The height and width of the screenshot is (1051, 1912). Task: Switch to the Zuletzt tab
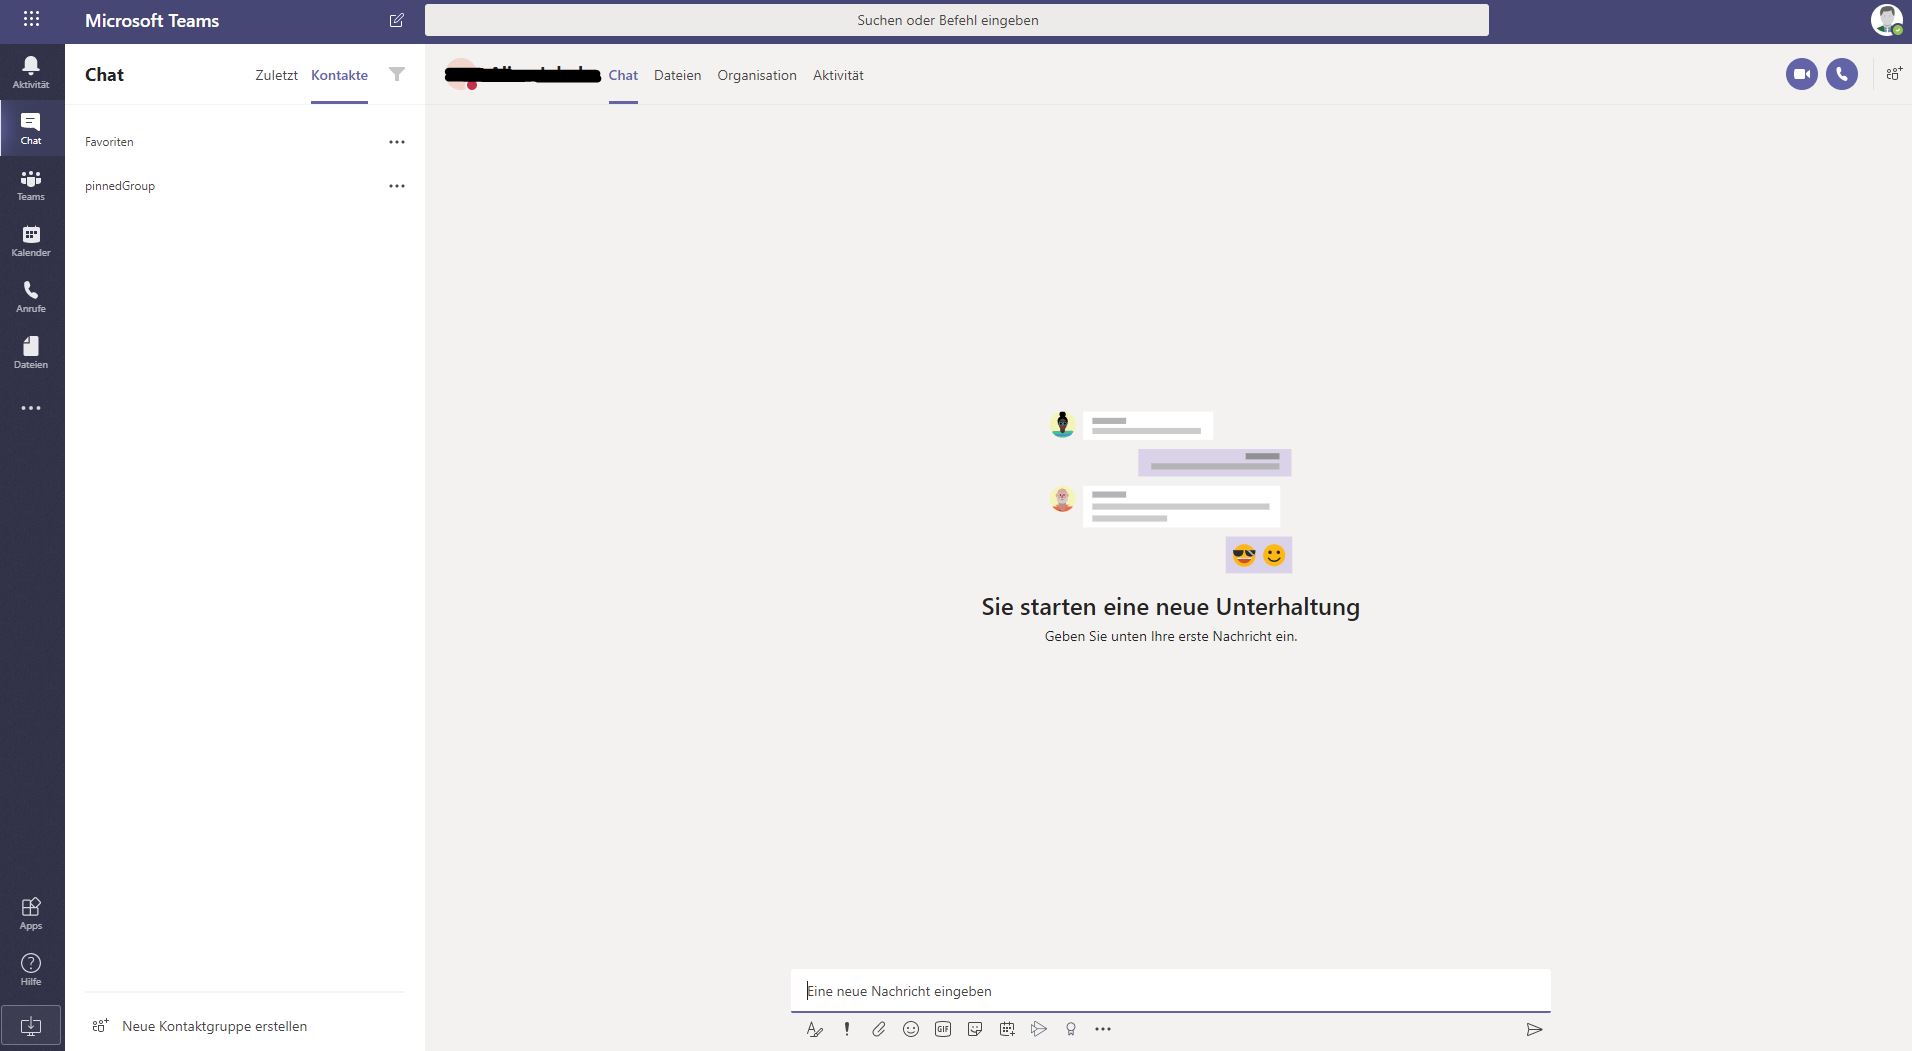pyautogui.click(x=276, y=75)
